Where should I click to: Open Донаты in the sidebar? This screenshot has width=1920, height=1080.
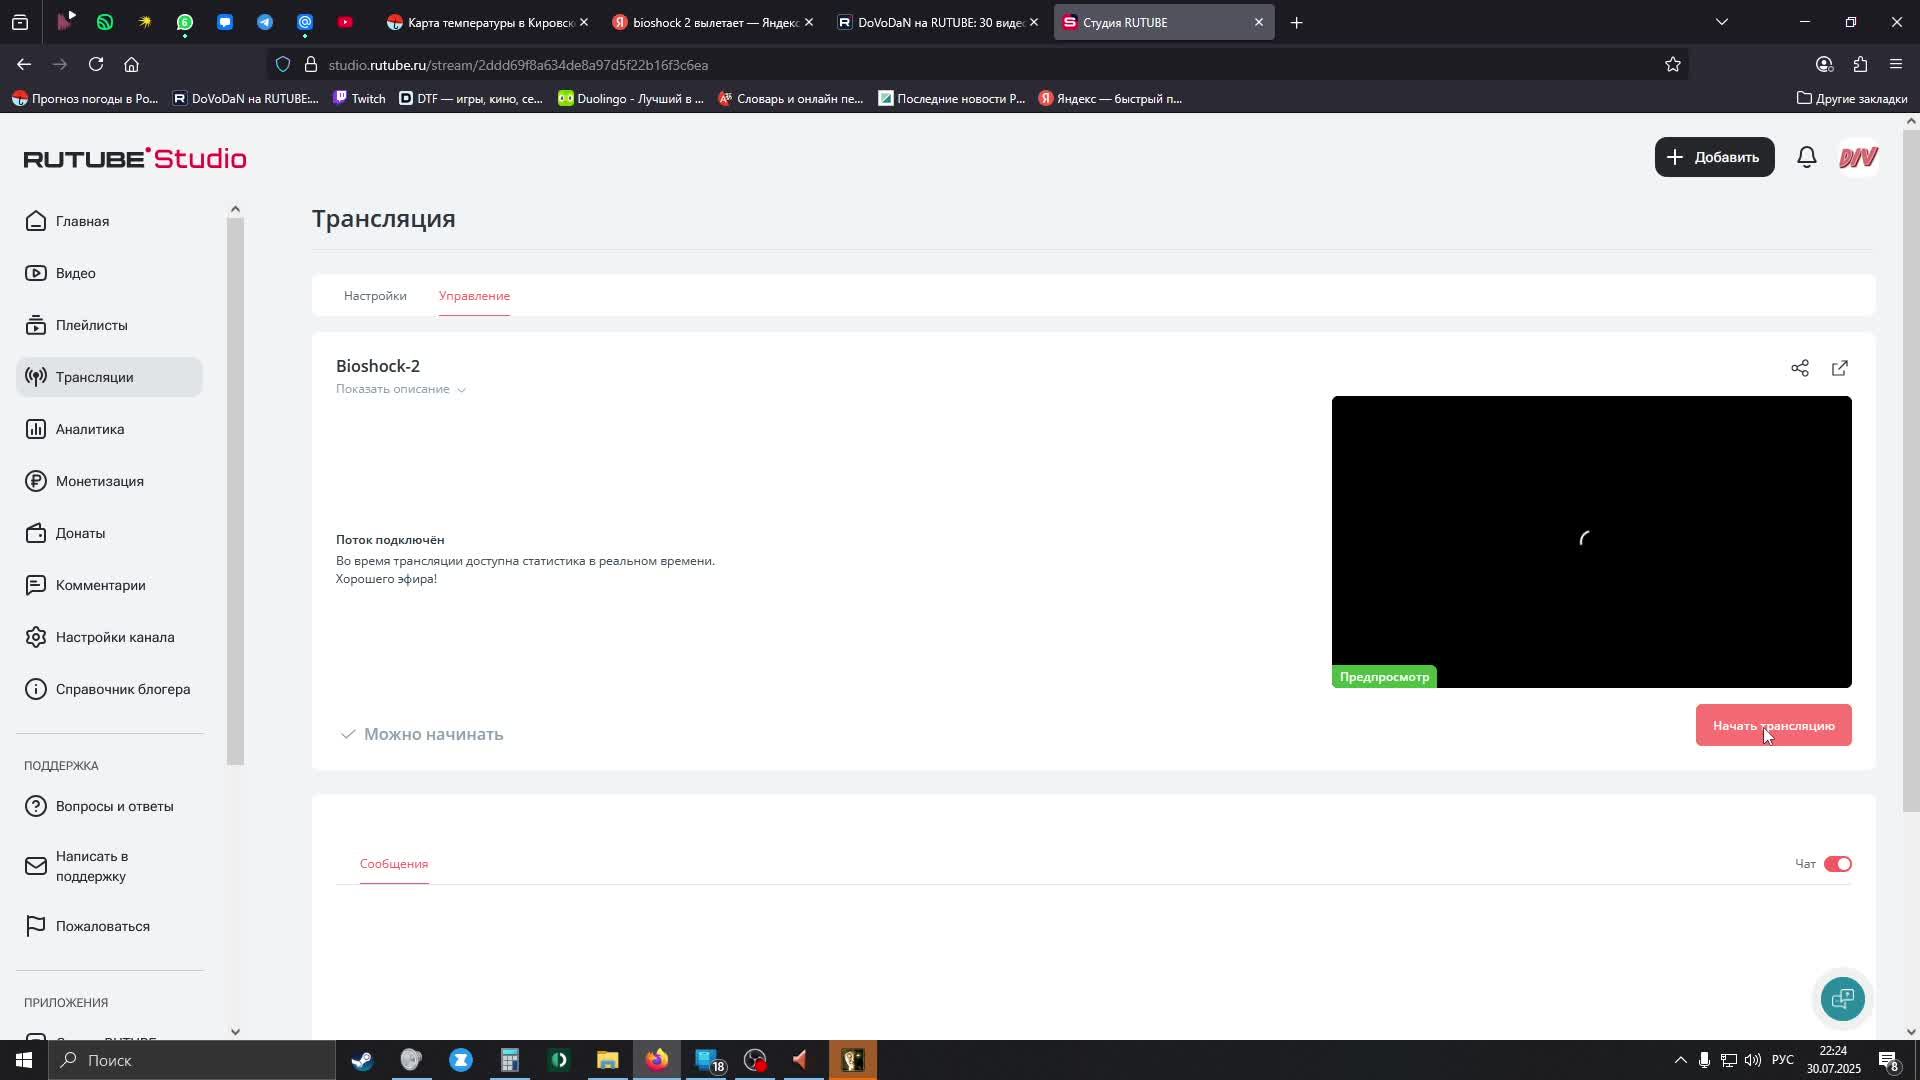click(80, 533)
